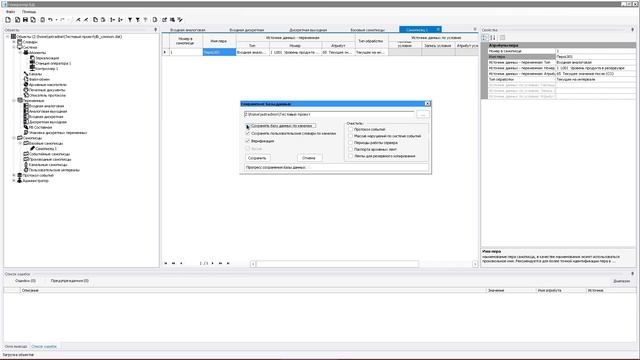Sort properties alphabetically in Свойства panel
The image size is (640, 360).
[493, 38]
